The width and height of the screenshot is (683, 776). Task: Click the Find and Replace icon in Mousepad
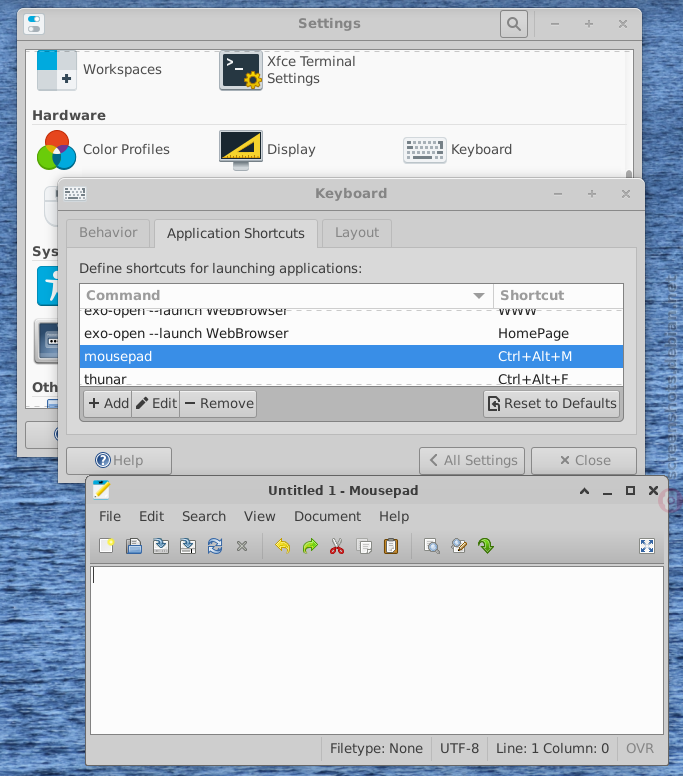coord(459,546)
